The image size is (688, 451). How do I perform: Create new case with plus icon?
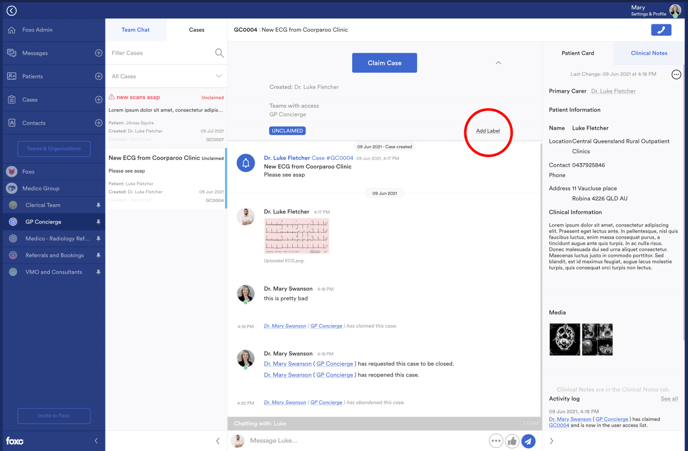(99, 100)
